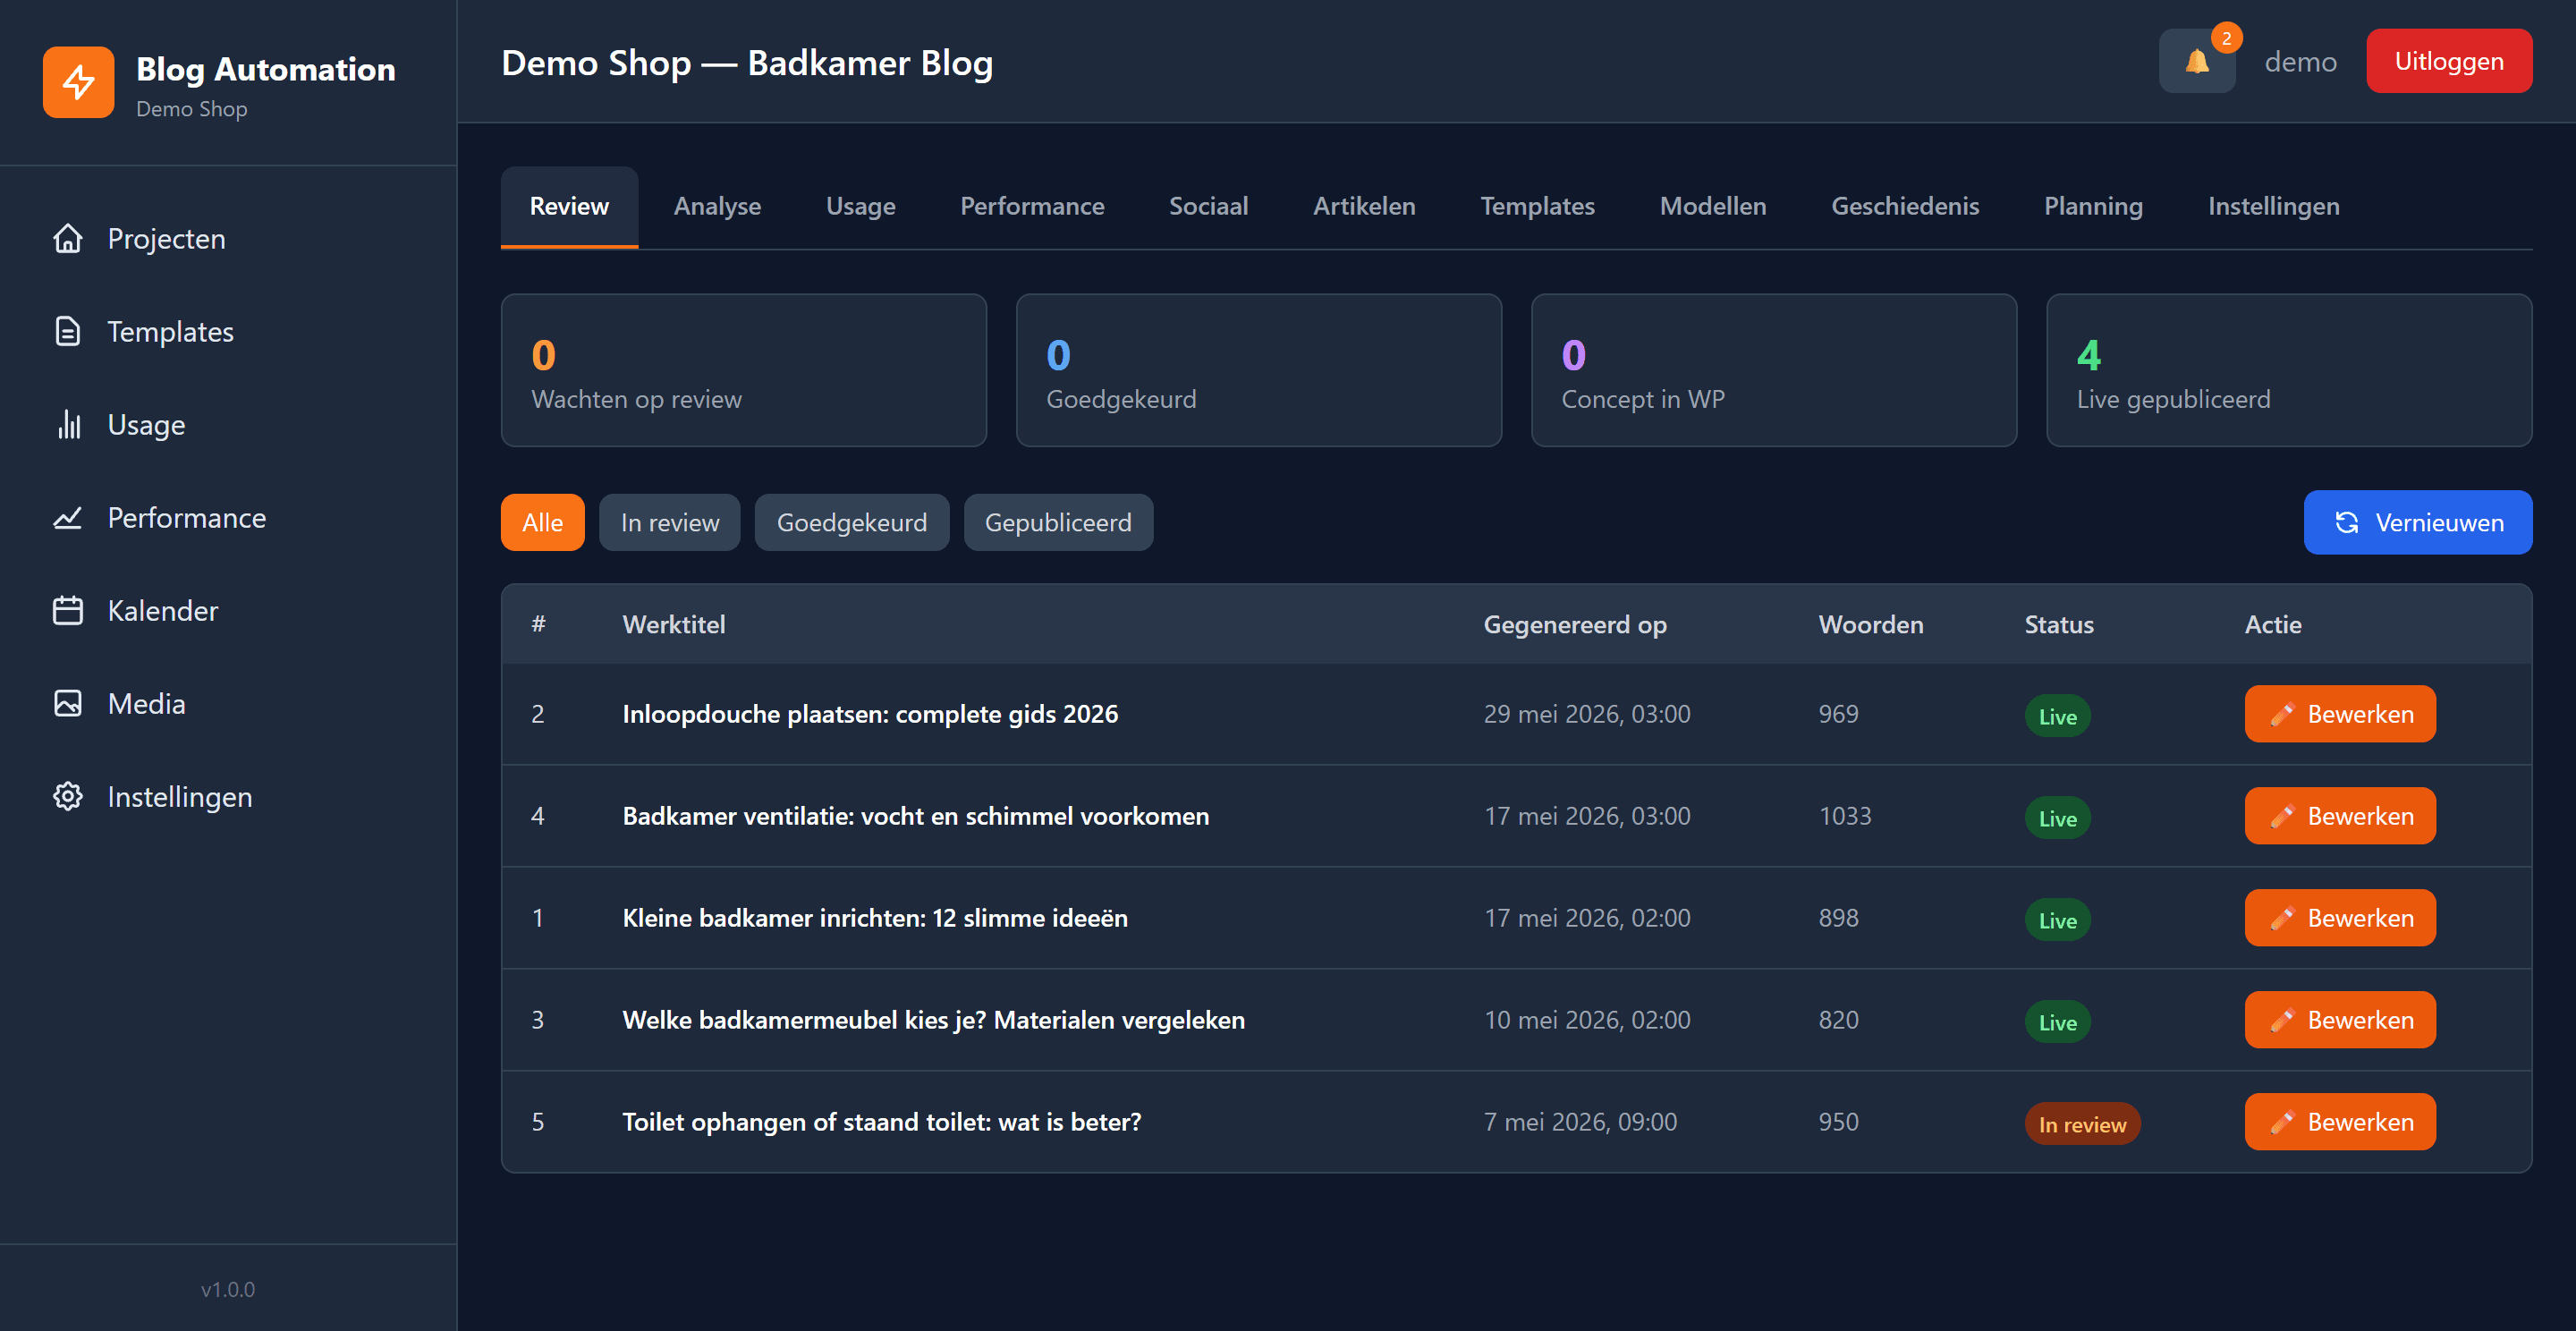Filter the list by Goedgekeurd
The height and width of the screenshot is (1331, 2576).
tap(851, 523)
